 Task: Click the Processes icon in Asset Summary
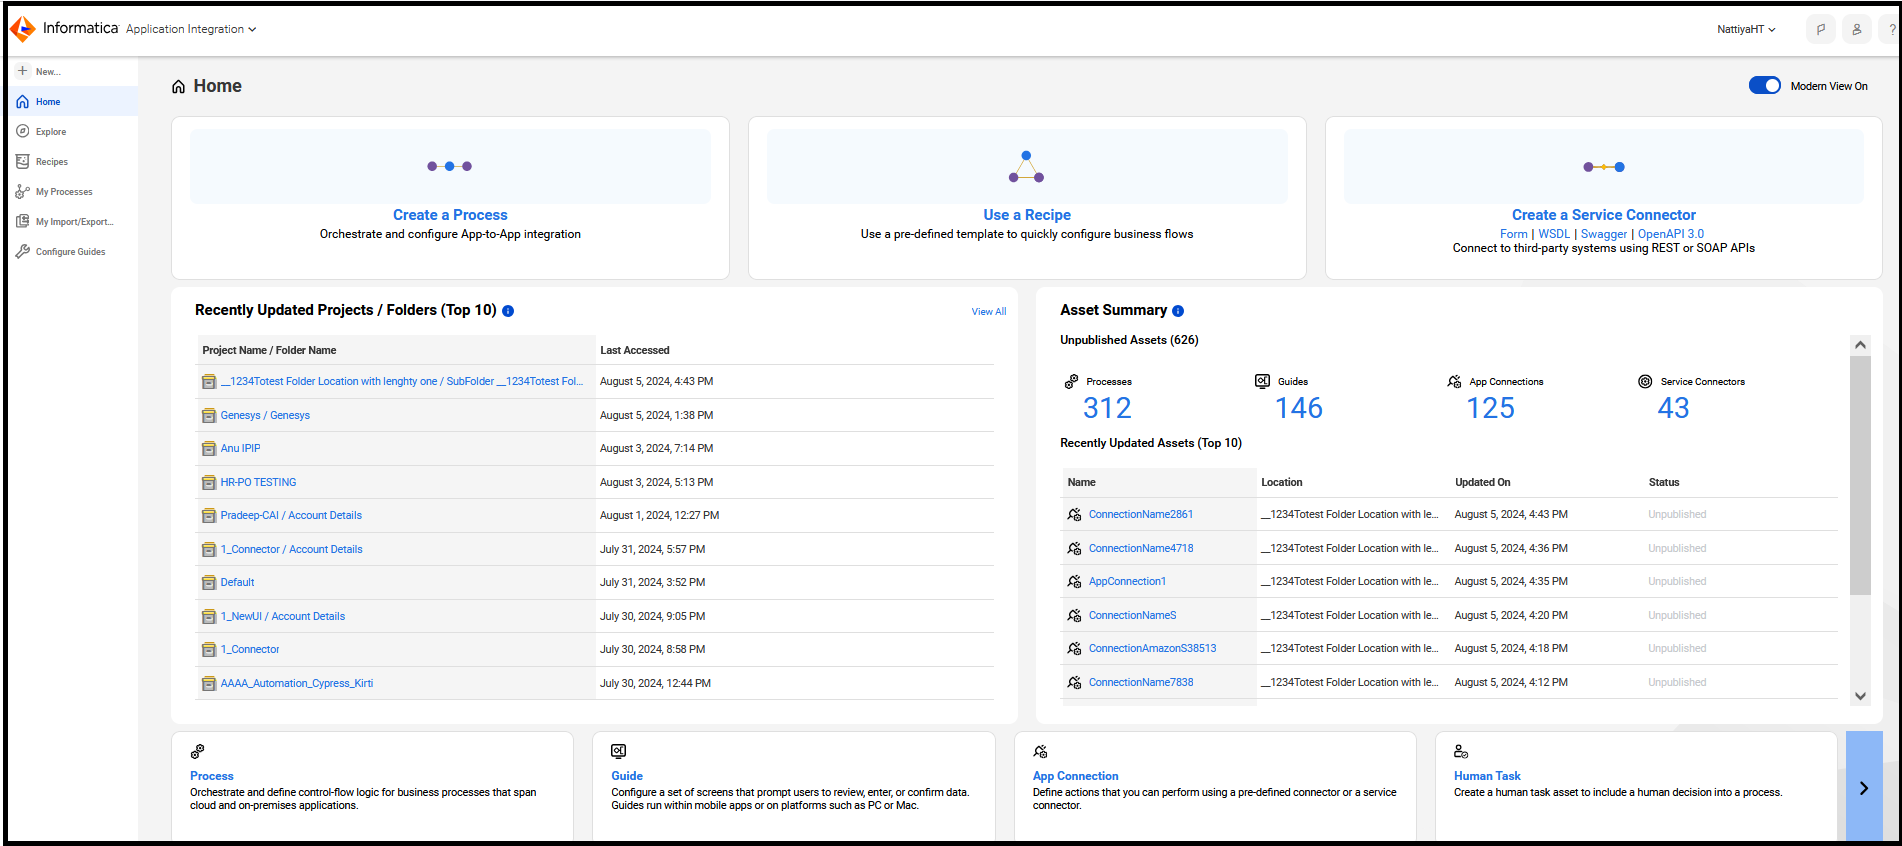click(x=1071, y=381)
